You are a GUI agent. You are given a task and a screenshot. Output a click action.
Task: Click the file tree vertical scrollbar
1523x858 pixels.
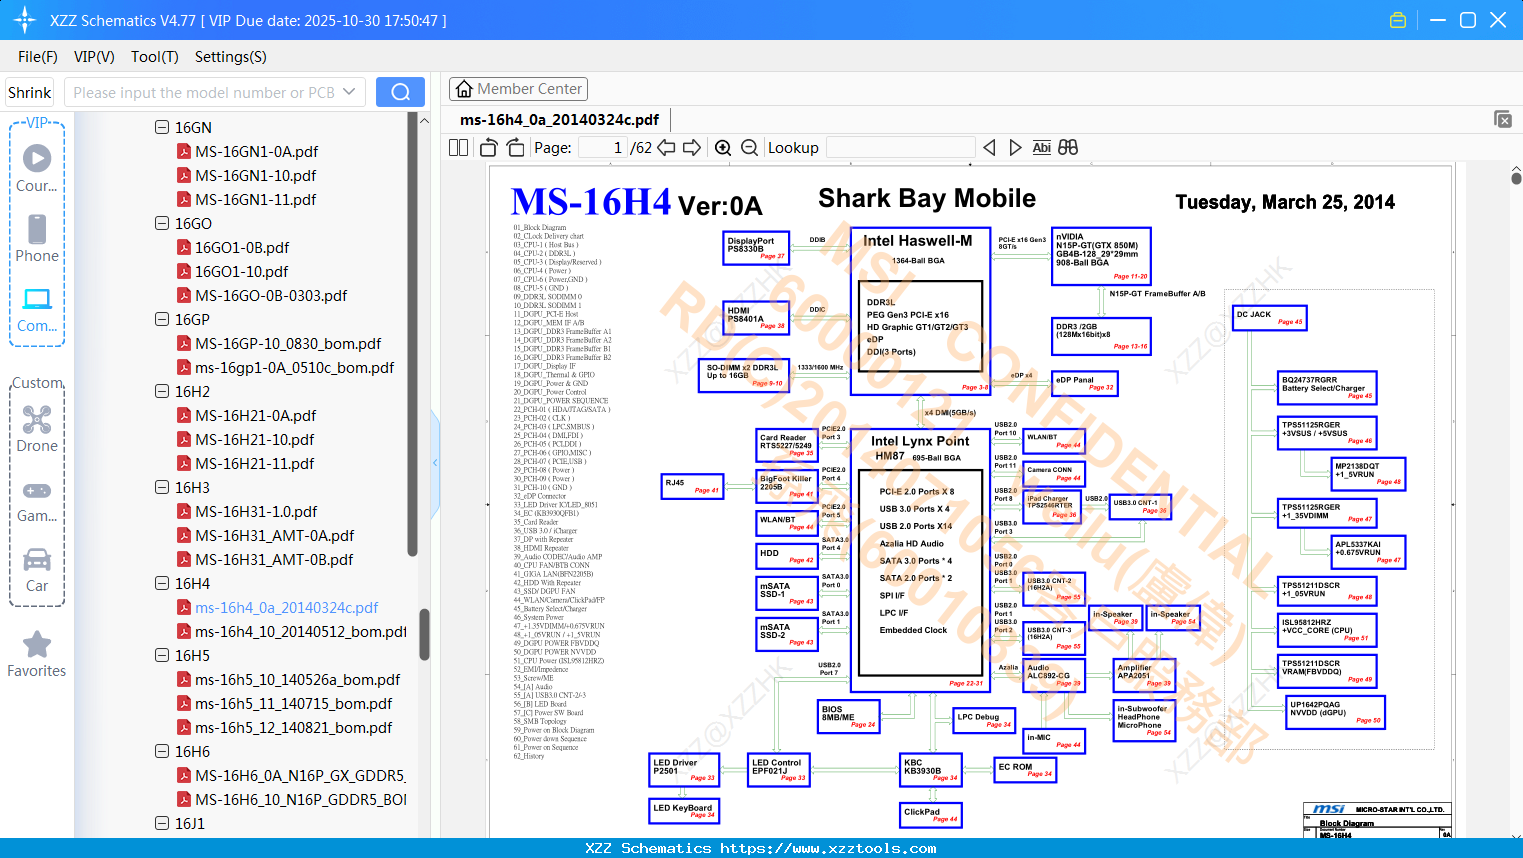pyautogui.click(x=424, y=634)
